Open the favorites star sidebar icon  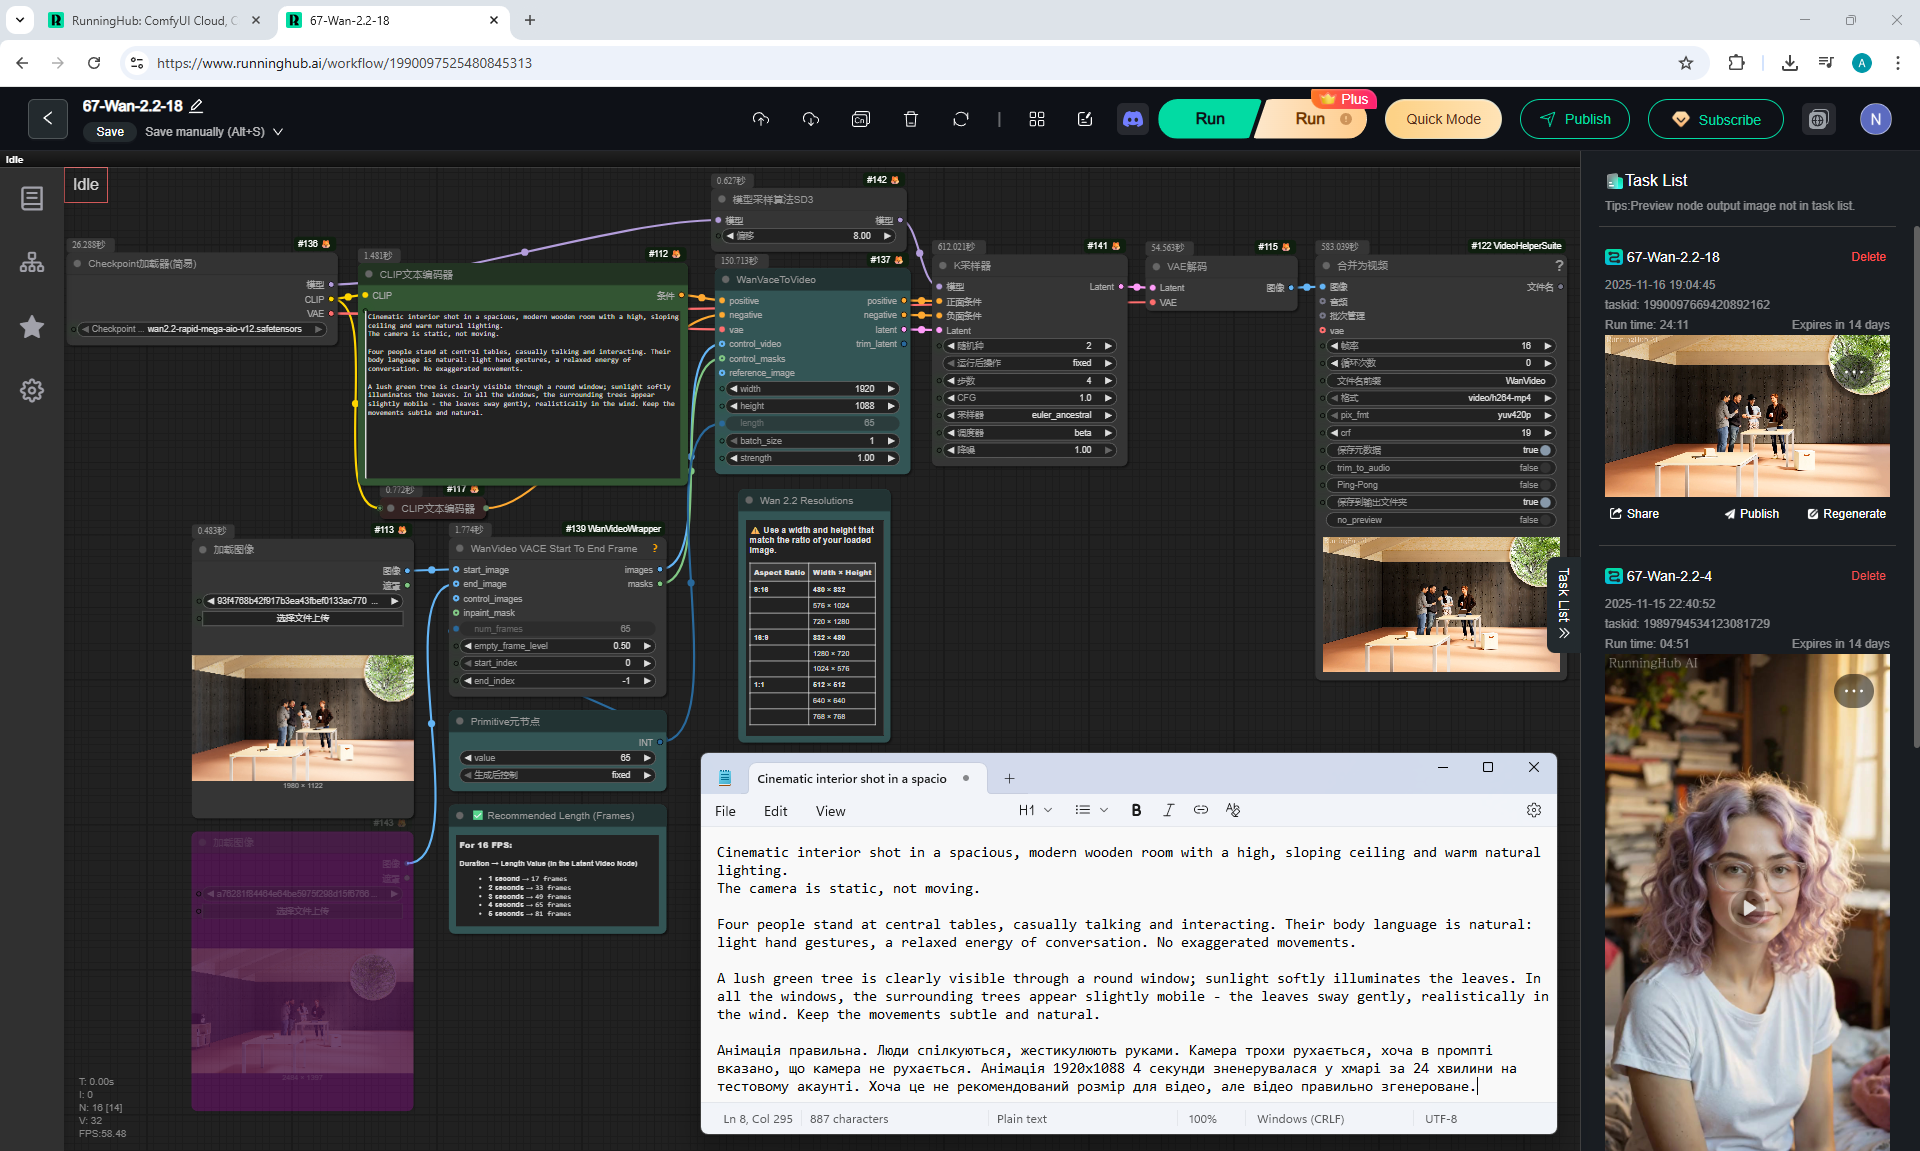[x=32, y=327]
